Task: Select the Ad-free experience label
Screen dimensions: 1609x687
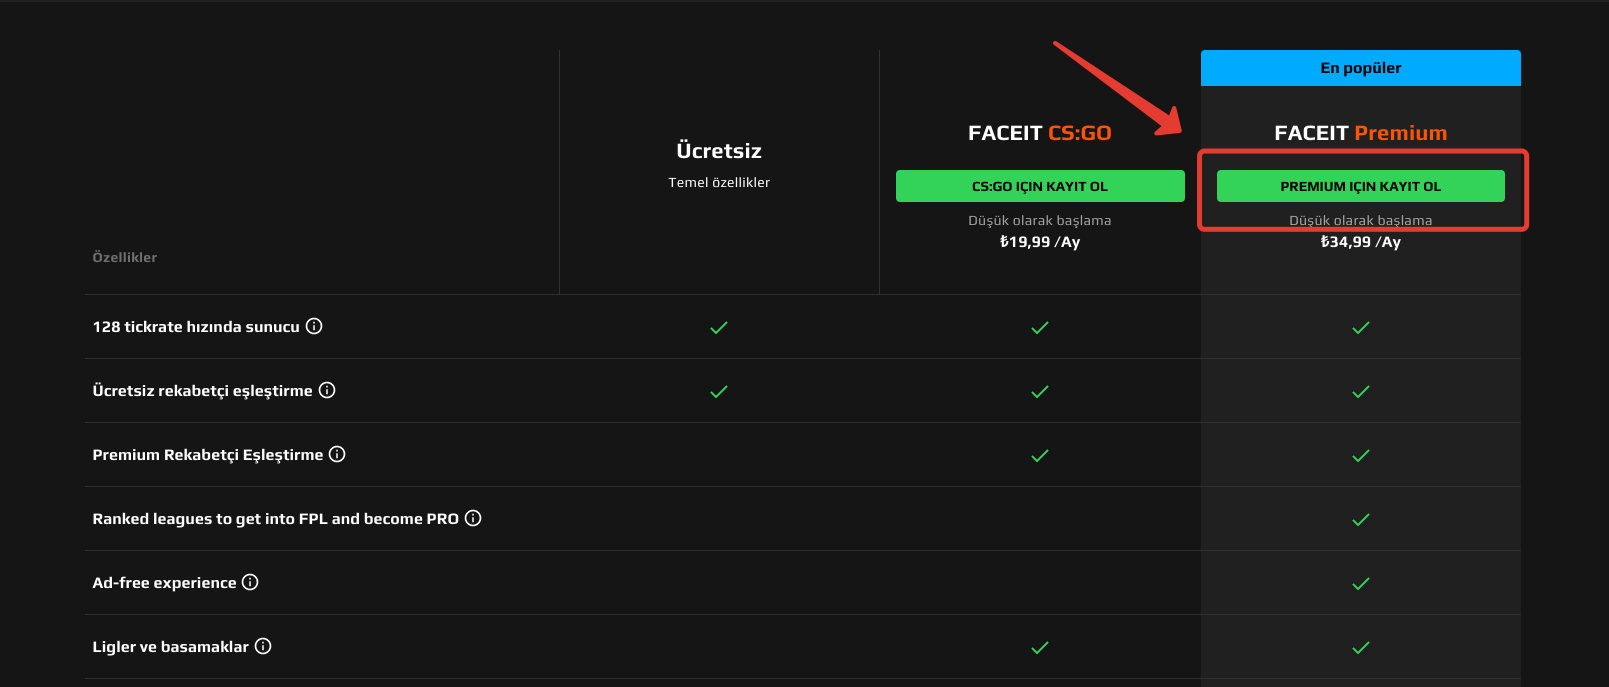Action: pyautogui.click(x=165, y=583)
